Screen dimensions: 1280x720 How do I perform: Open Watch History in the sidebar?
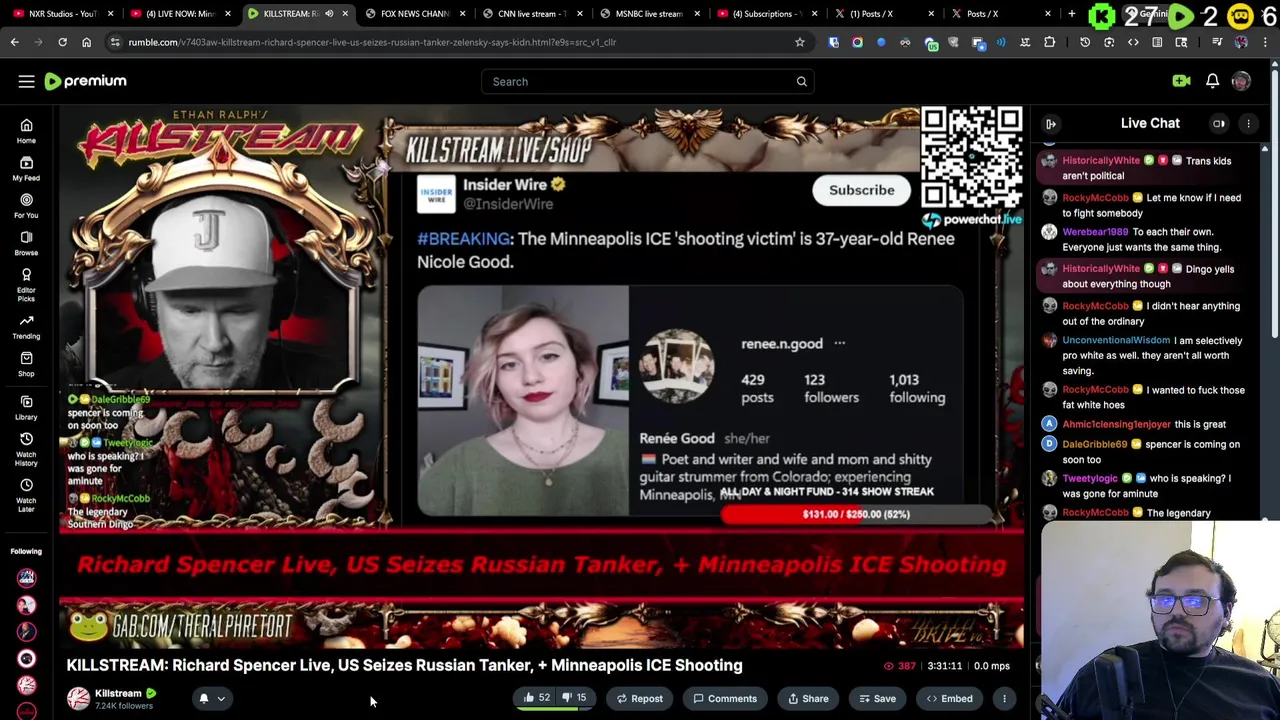26,448
